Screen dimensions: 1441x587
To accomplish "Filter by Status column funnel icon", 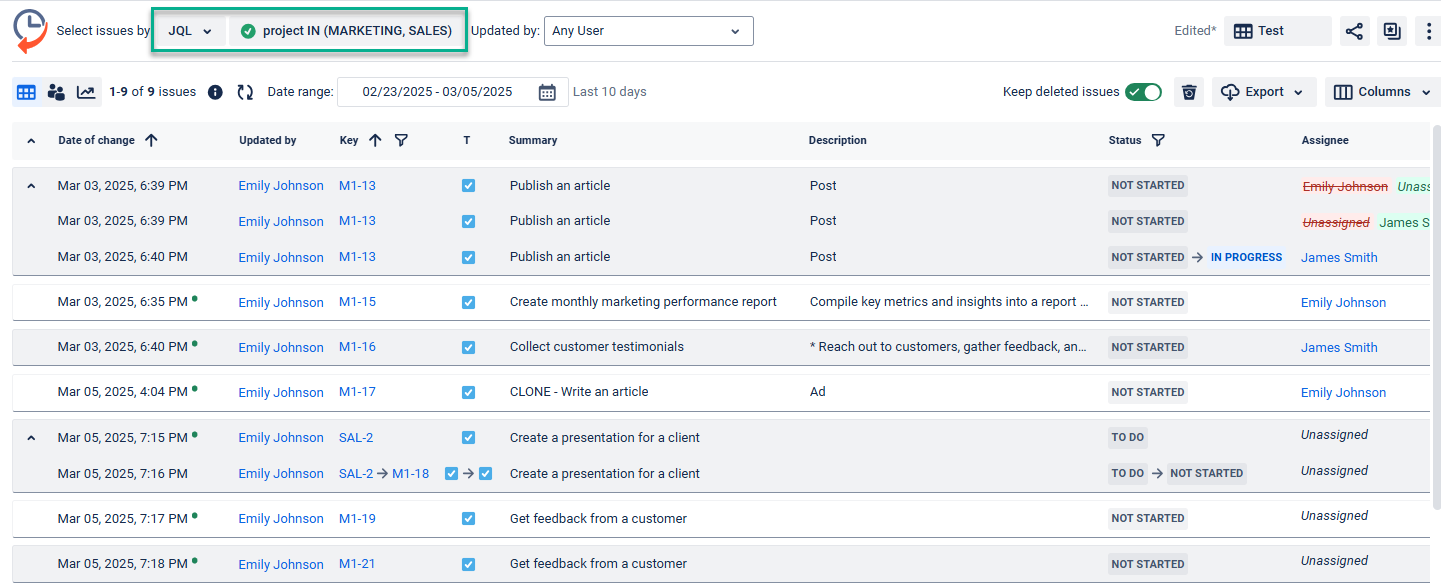I will 1158,140.
